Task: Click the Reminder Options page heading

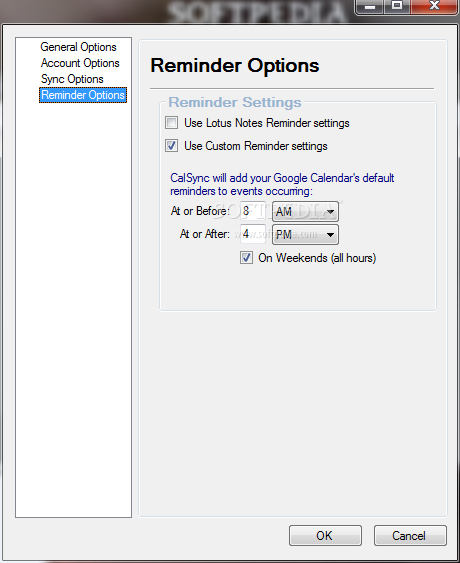Action: 235,65
